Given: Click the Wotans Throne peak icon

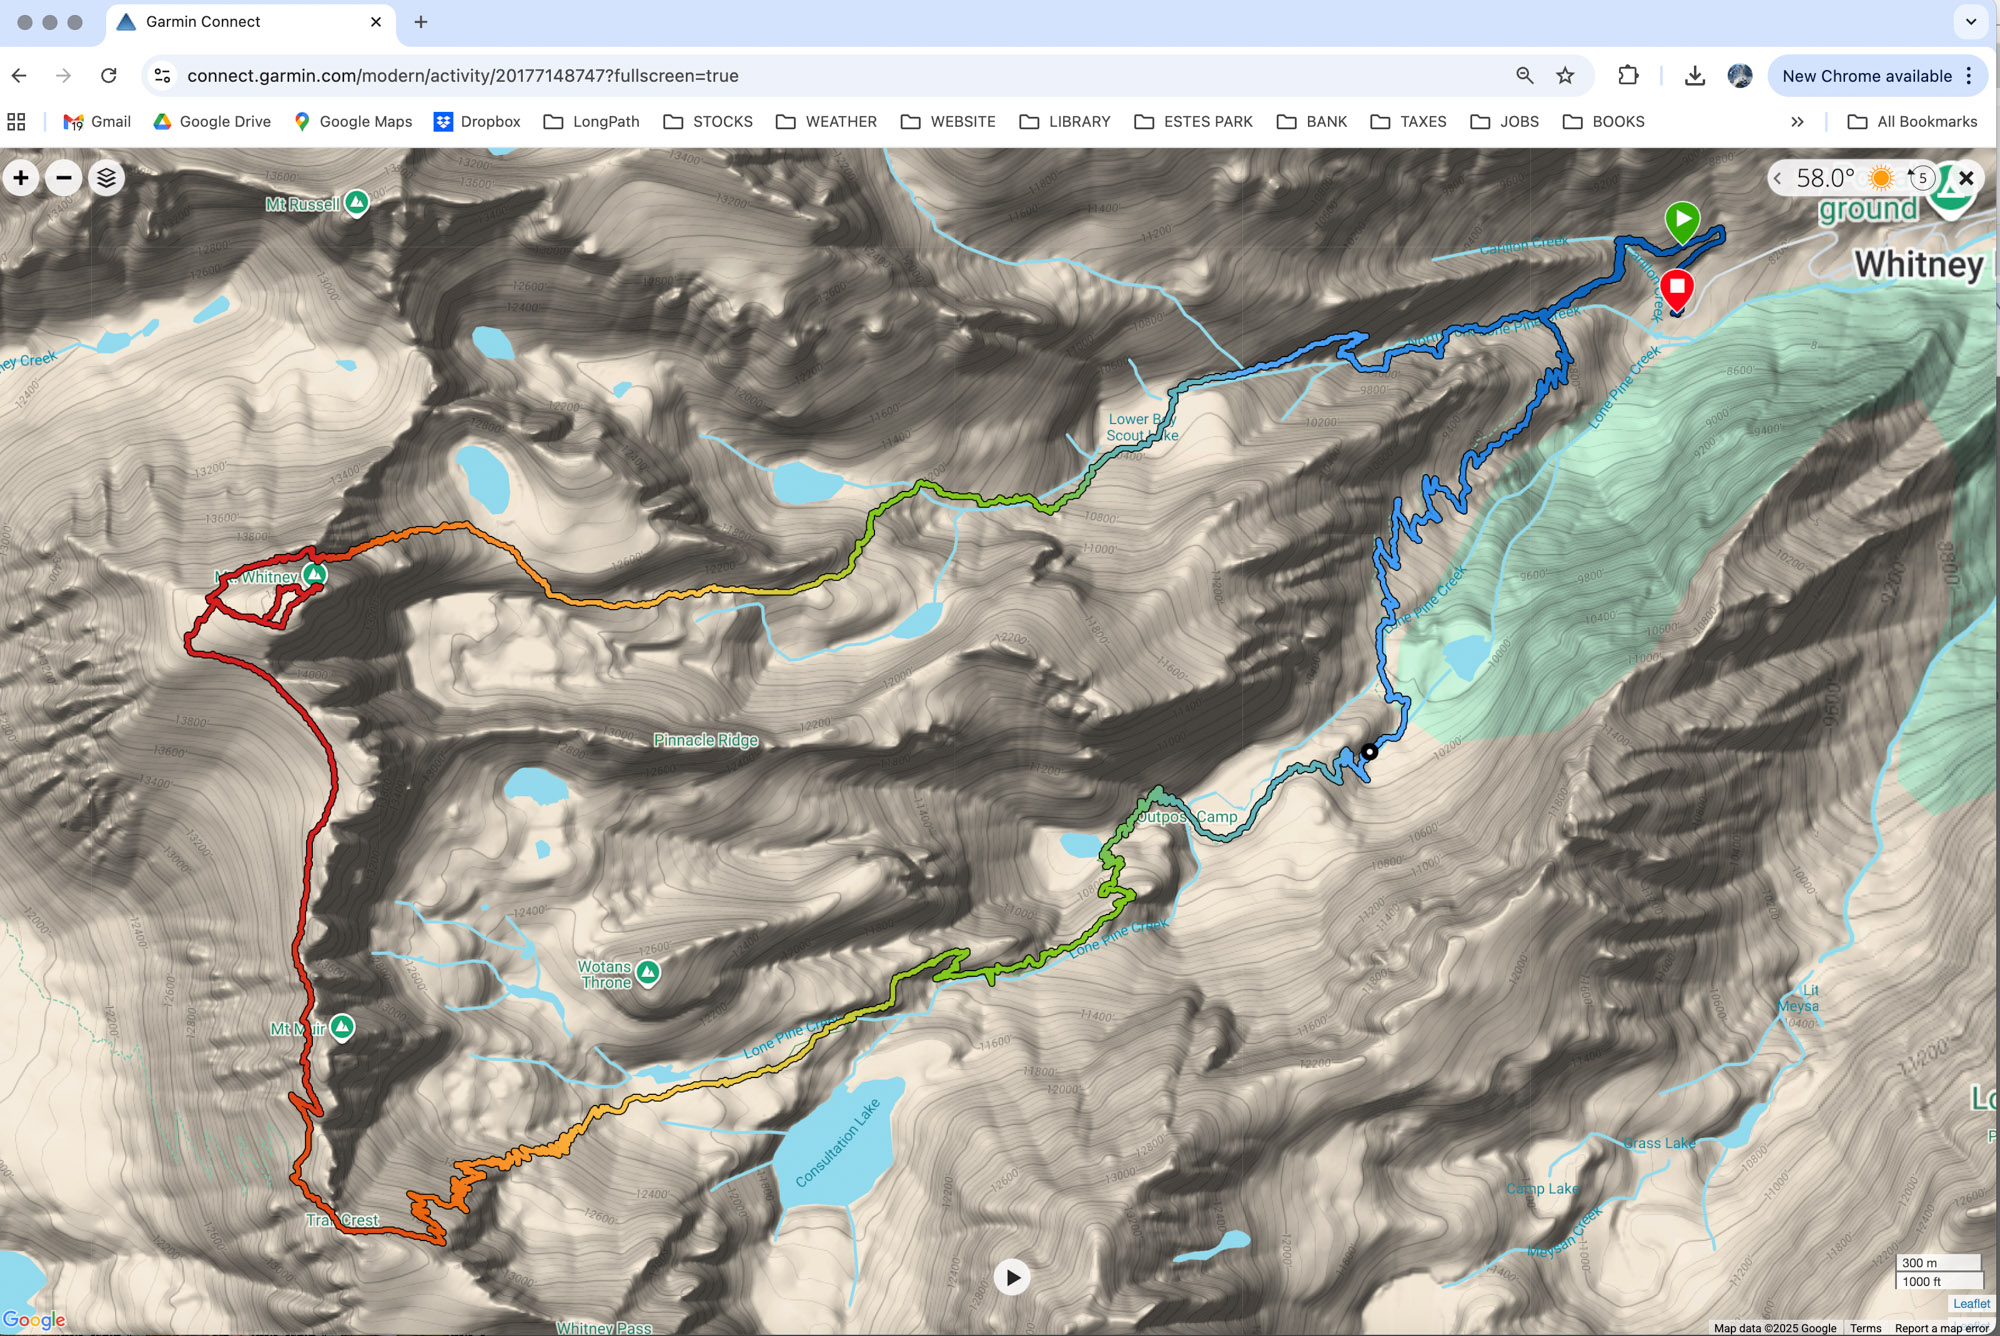Looking at the screenshot, I should coord(648,972).
